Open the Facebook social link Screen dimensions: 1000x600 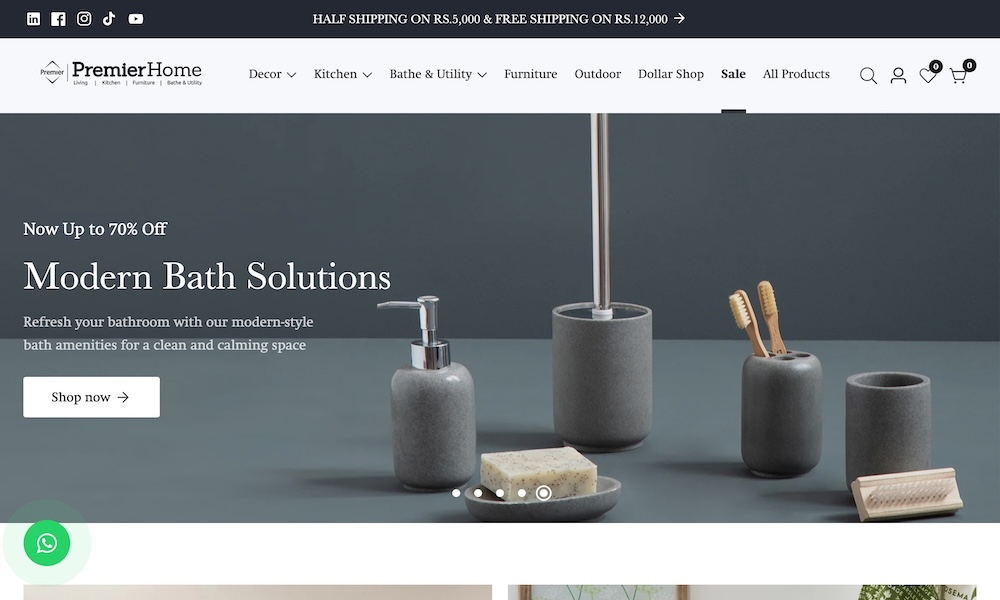58,19
